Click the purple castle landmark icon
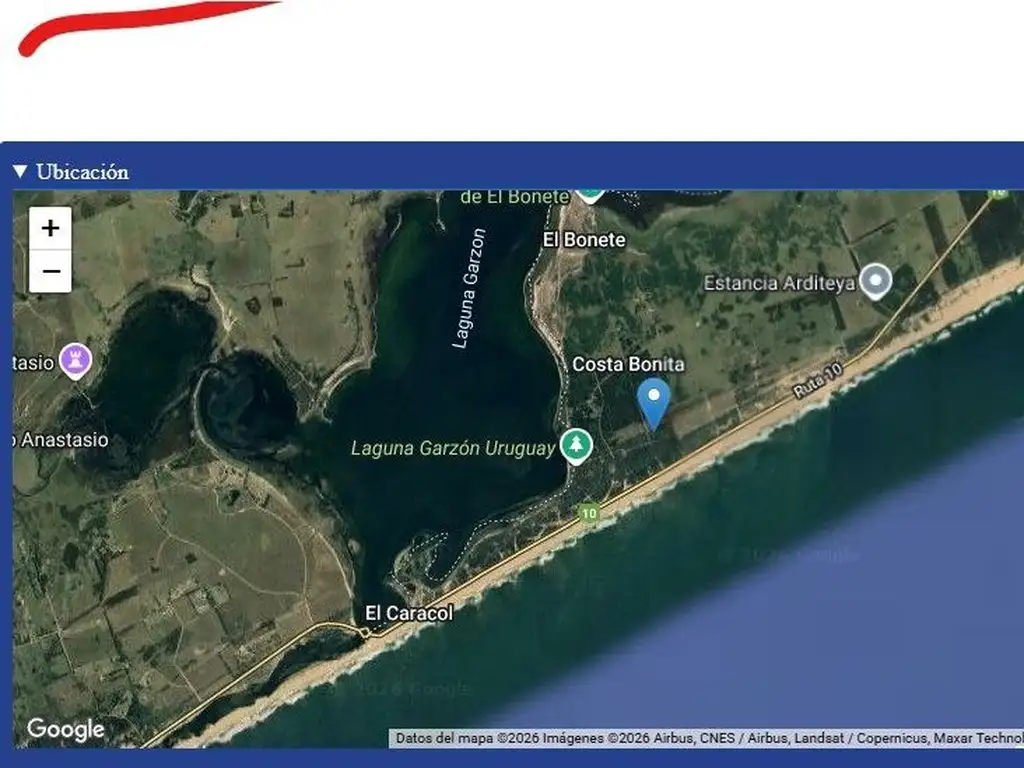Viewport: 1024px width, 768px height. [75, 360]
